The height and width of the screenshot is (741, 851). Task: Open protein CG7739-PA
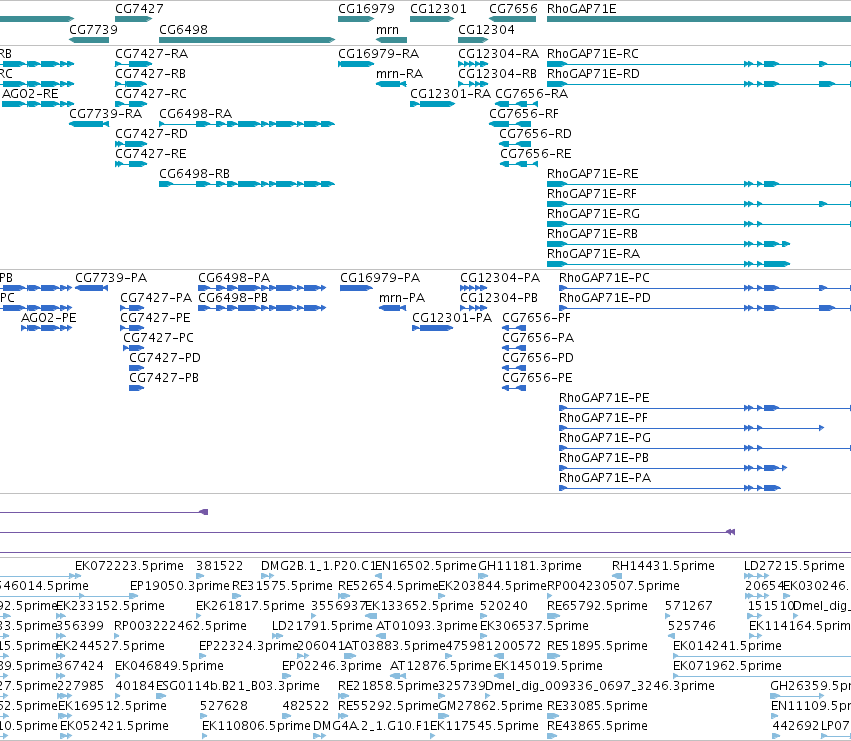pyautogui.click(x=111, y=278)
